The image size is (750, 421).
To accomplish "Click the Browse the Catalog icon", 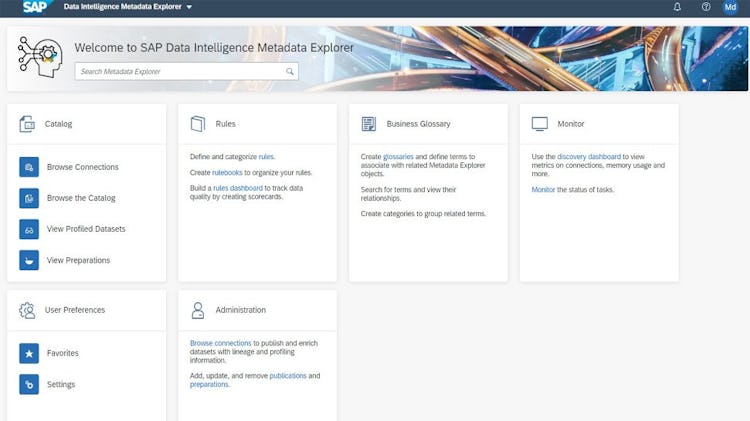I will [x=29, y=198].
